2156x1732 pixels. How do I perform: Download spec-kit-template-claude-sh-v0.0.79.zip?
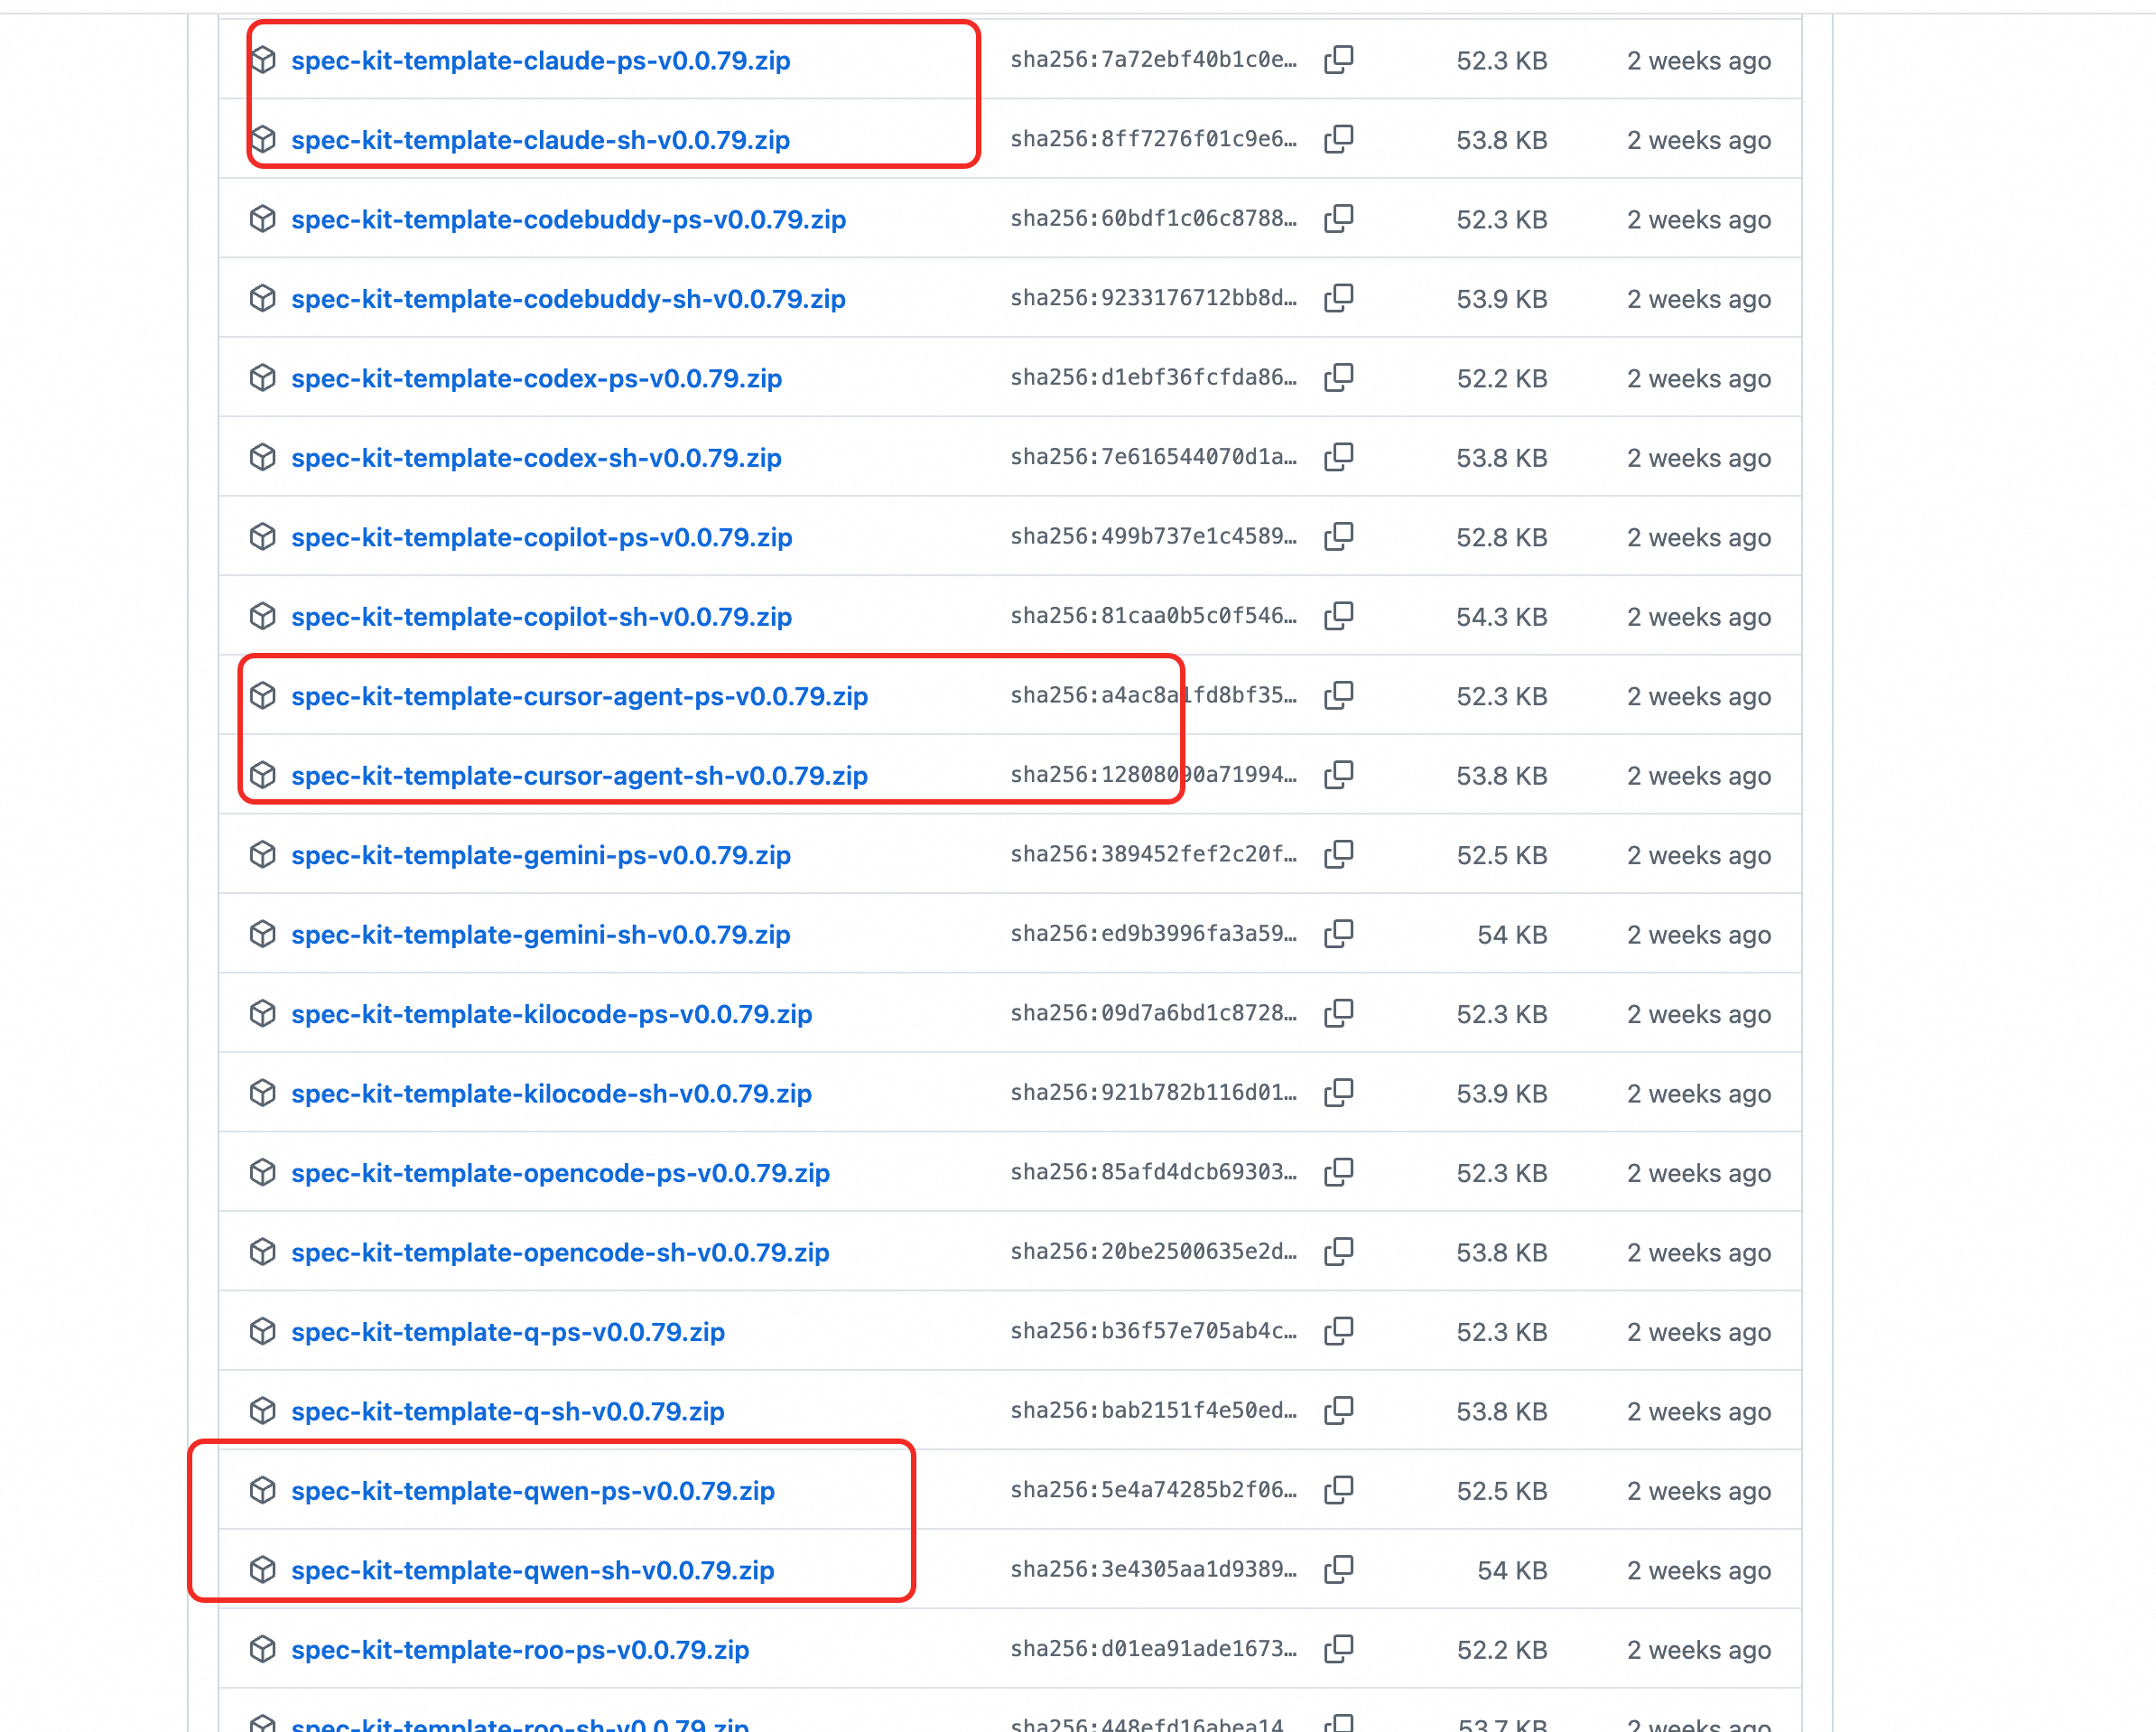coord(540,140)
